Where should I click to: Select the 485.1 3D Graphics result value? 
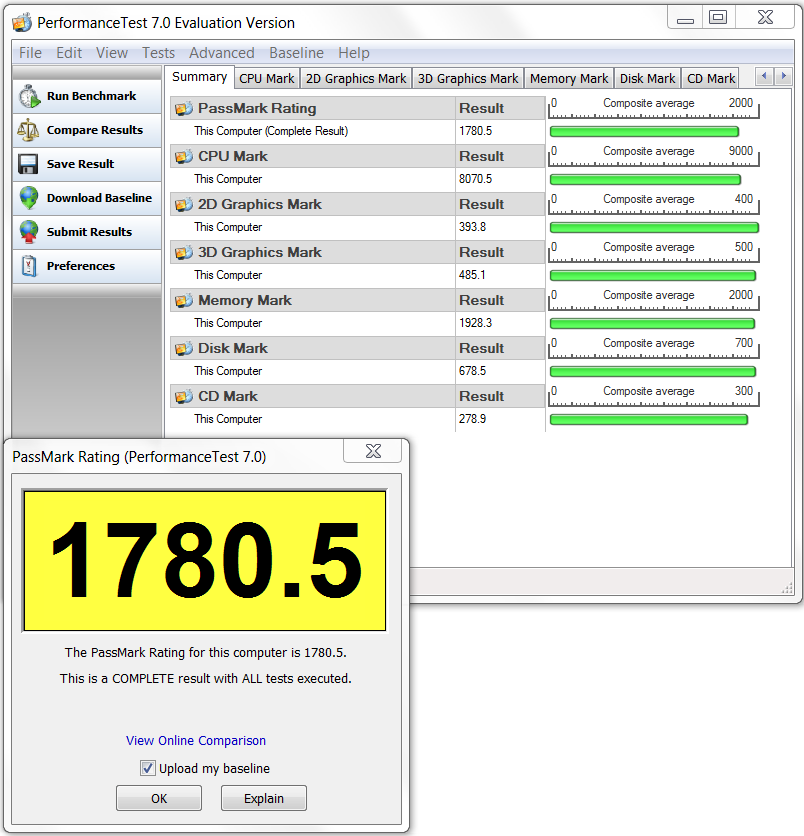click(472, 275)
